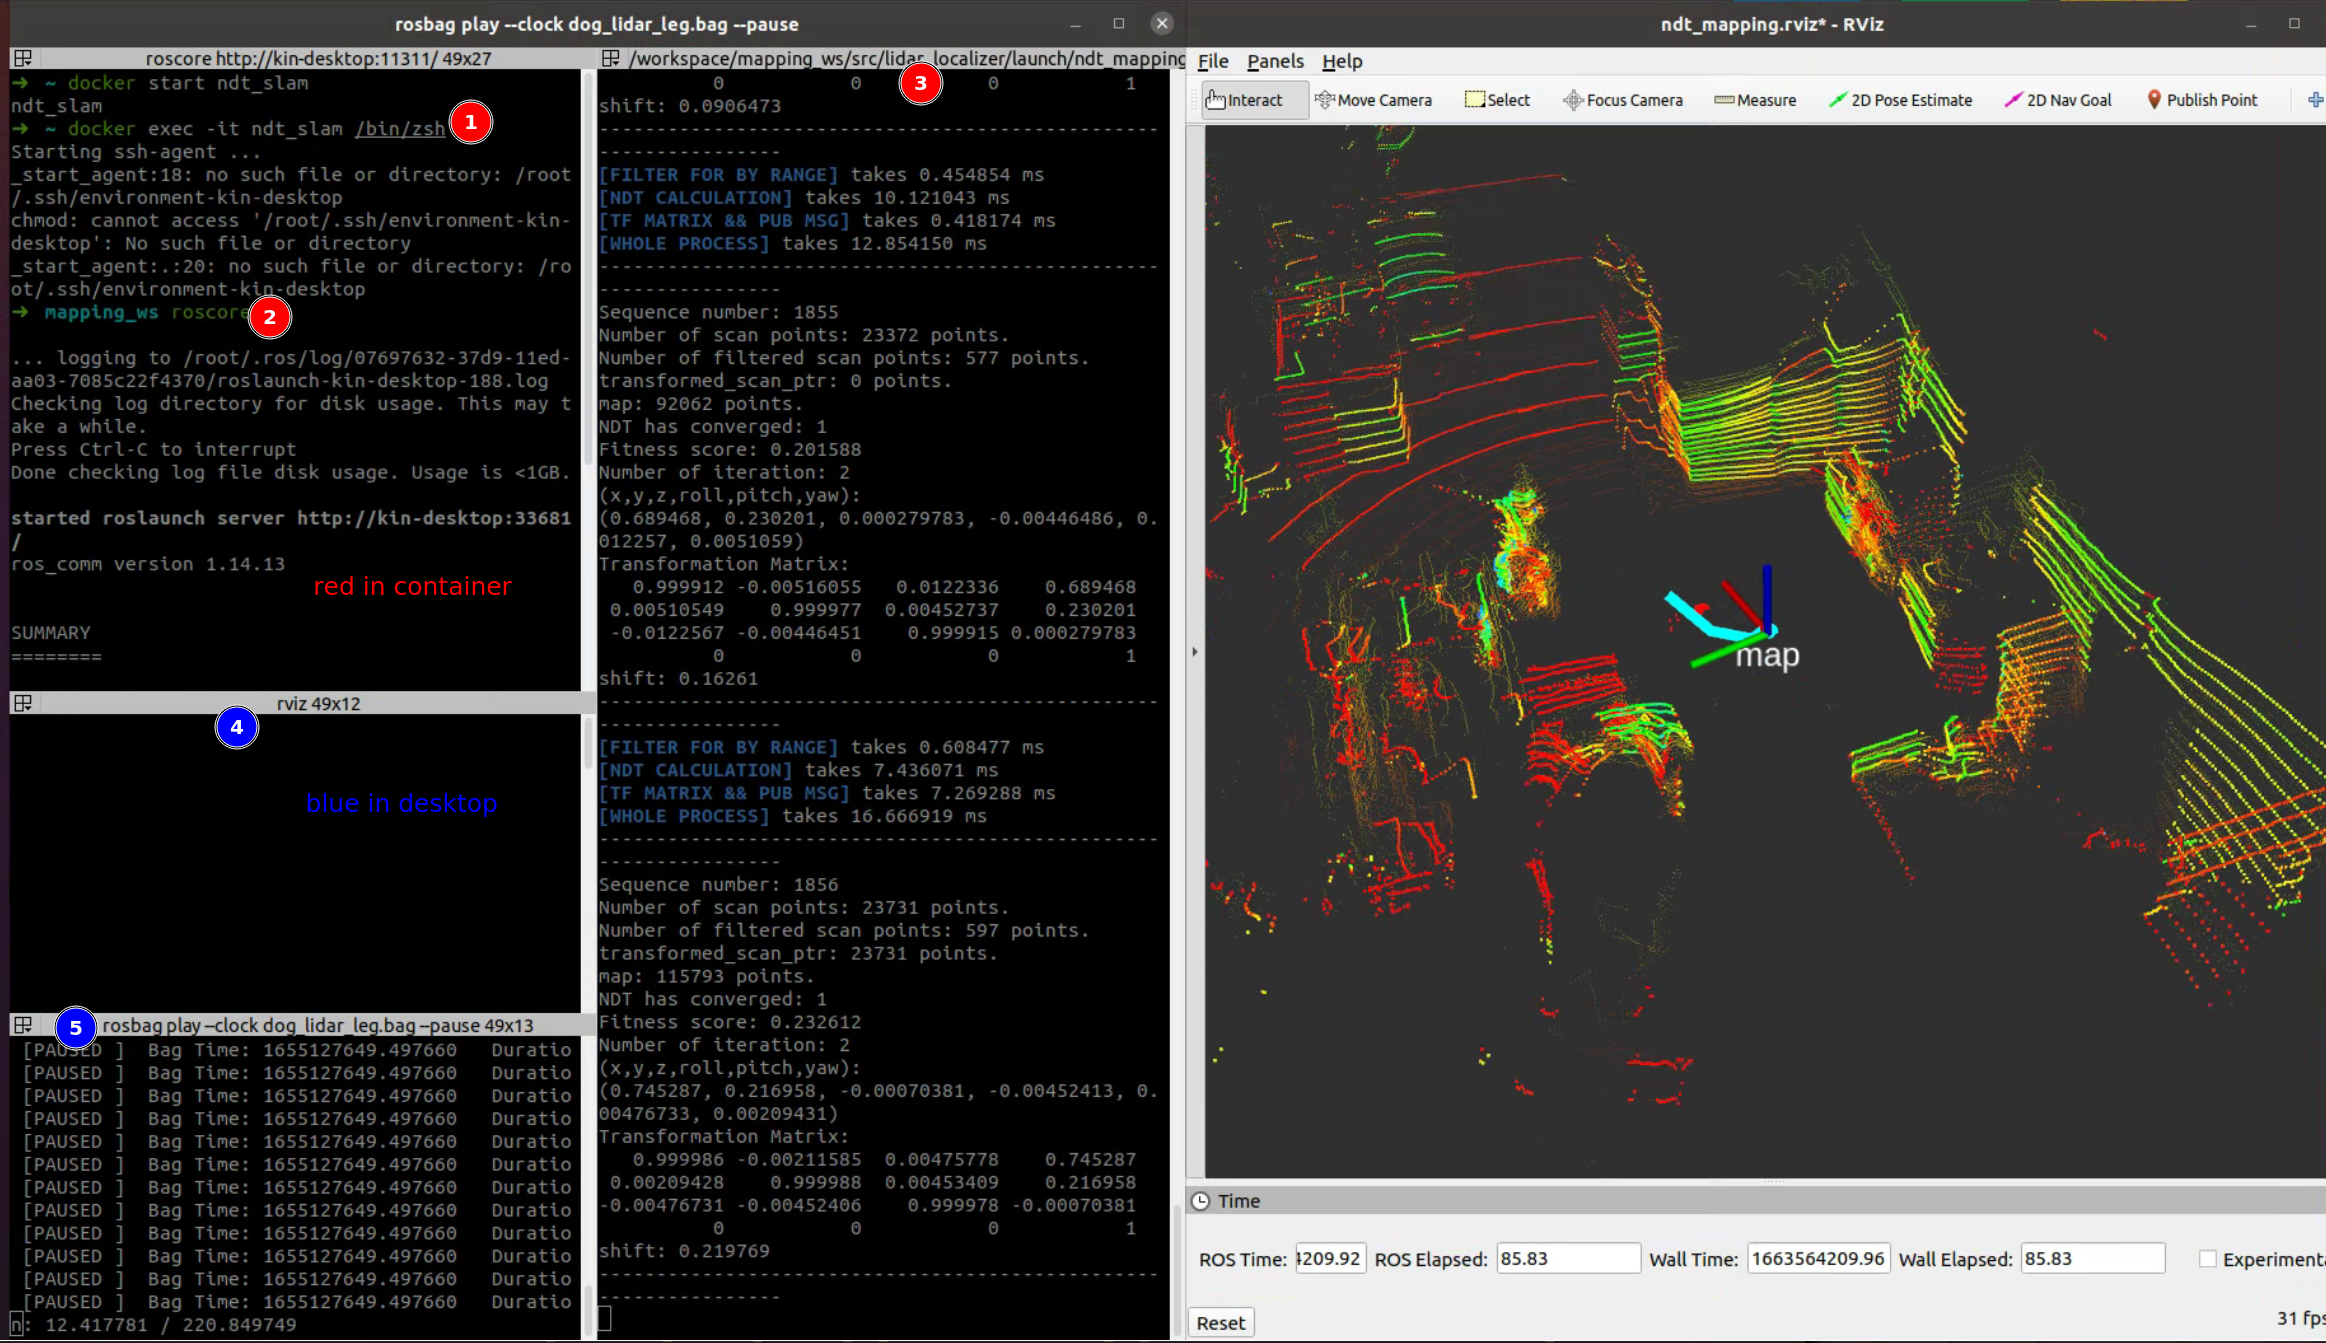This screenshot has width=2326, height=1343.
Task: Open the rviz terminal pane split menu icon
Action: tap(23, 703)
